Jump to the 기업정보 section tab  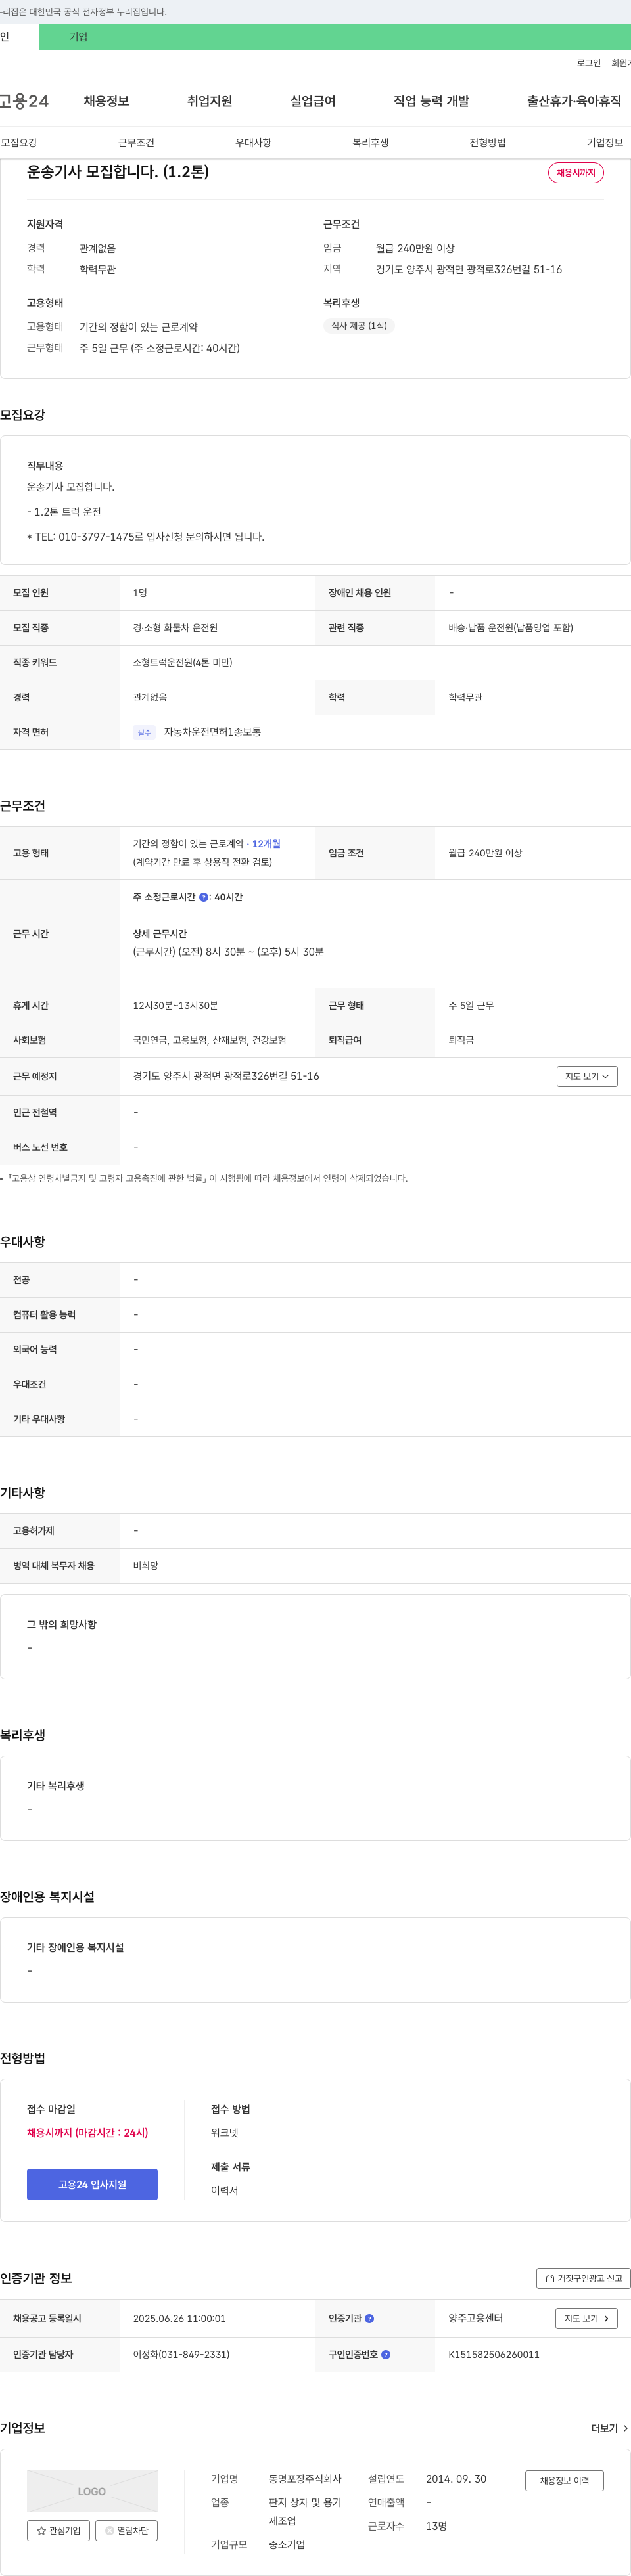click(604, 143)
